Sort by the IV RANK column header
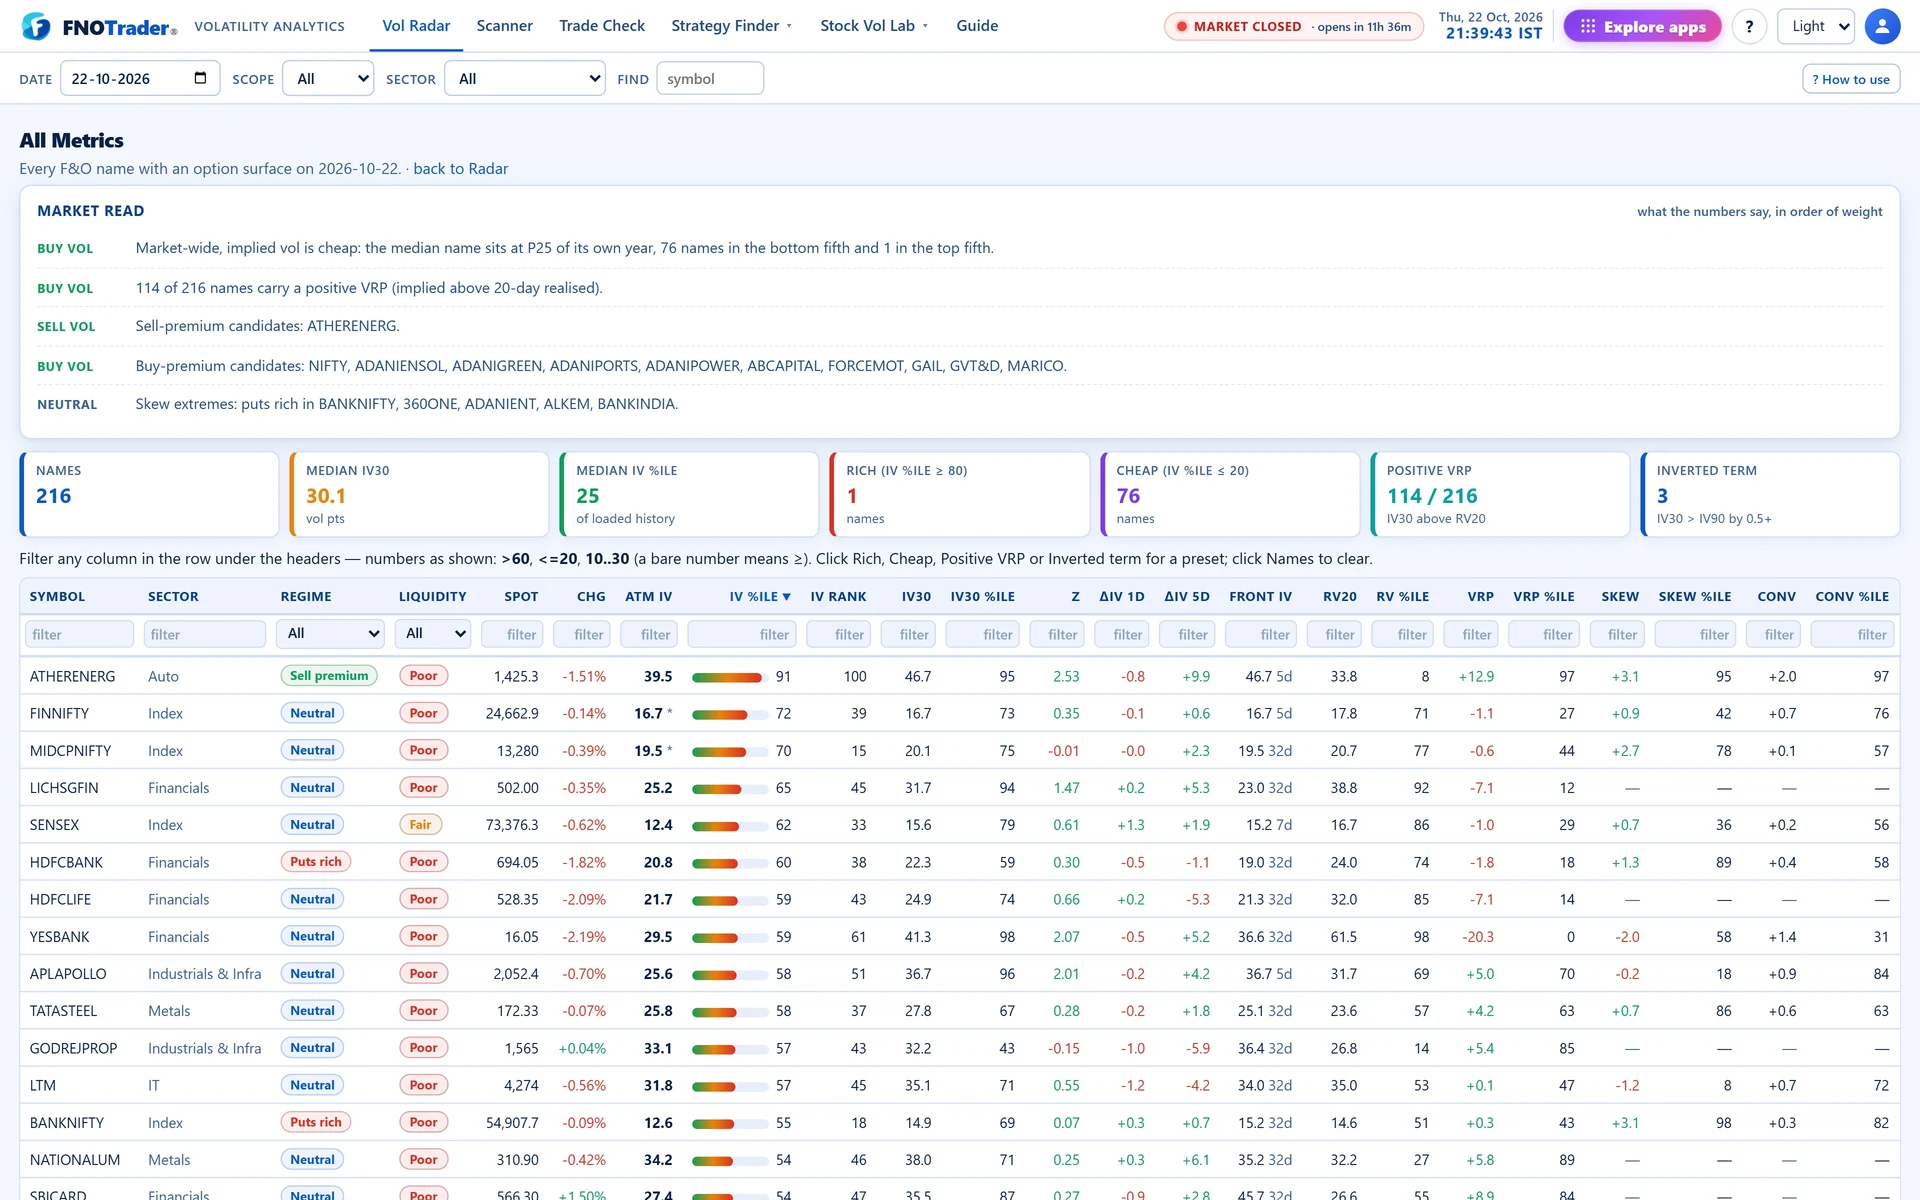 pyautogui.click(x=838, y=596)
